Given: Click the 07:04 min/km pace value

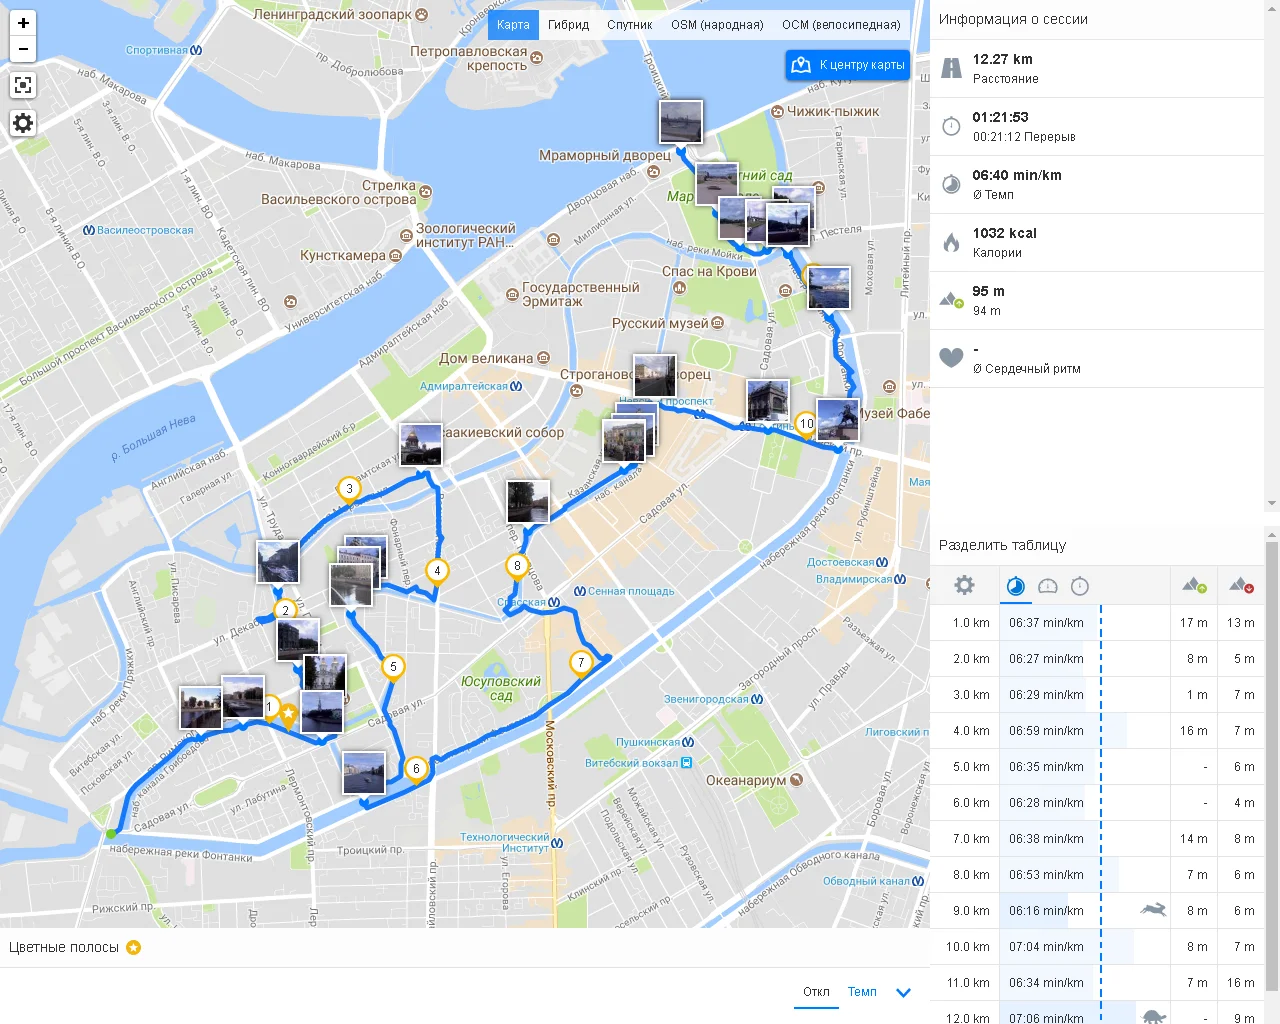Looking at the screenshot, I should 1046,947.
